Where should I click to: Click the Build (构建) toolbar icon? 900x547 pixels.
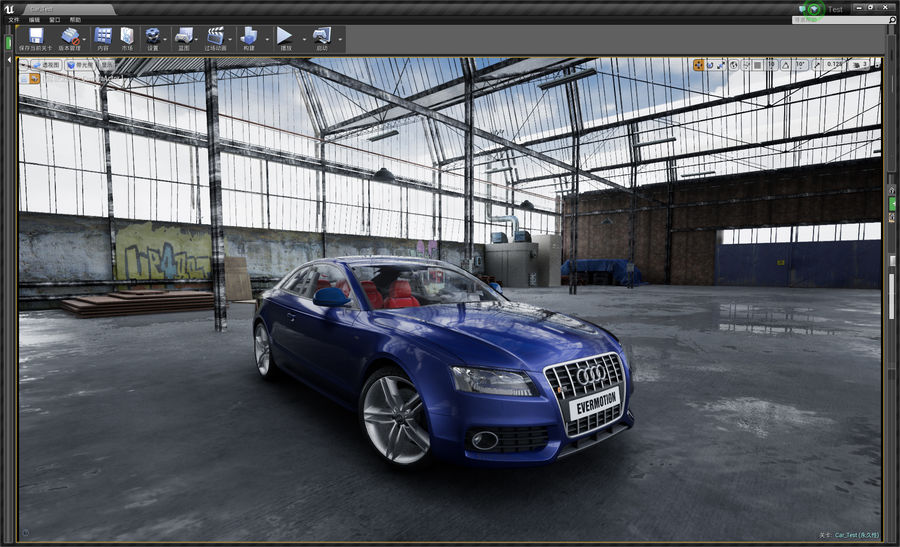click(249, 36)
